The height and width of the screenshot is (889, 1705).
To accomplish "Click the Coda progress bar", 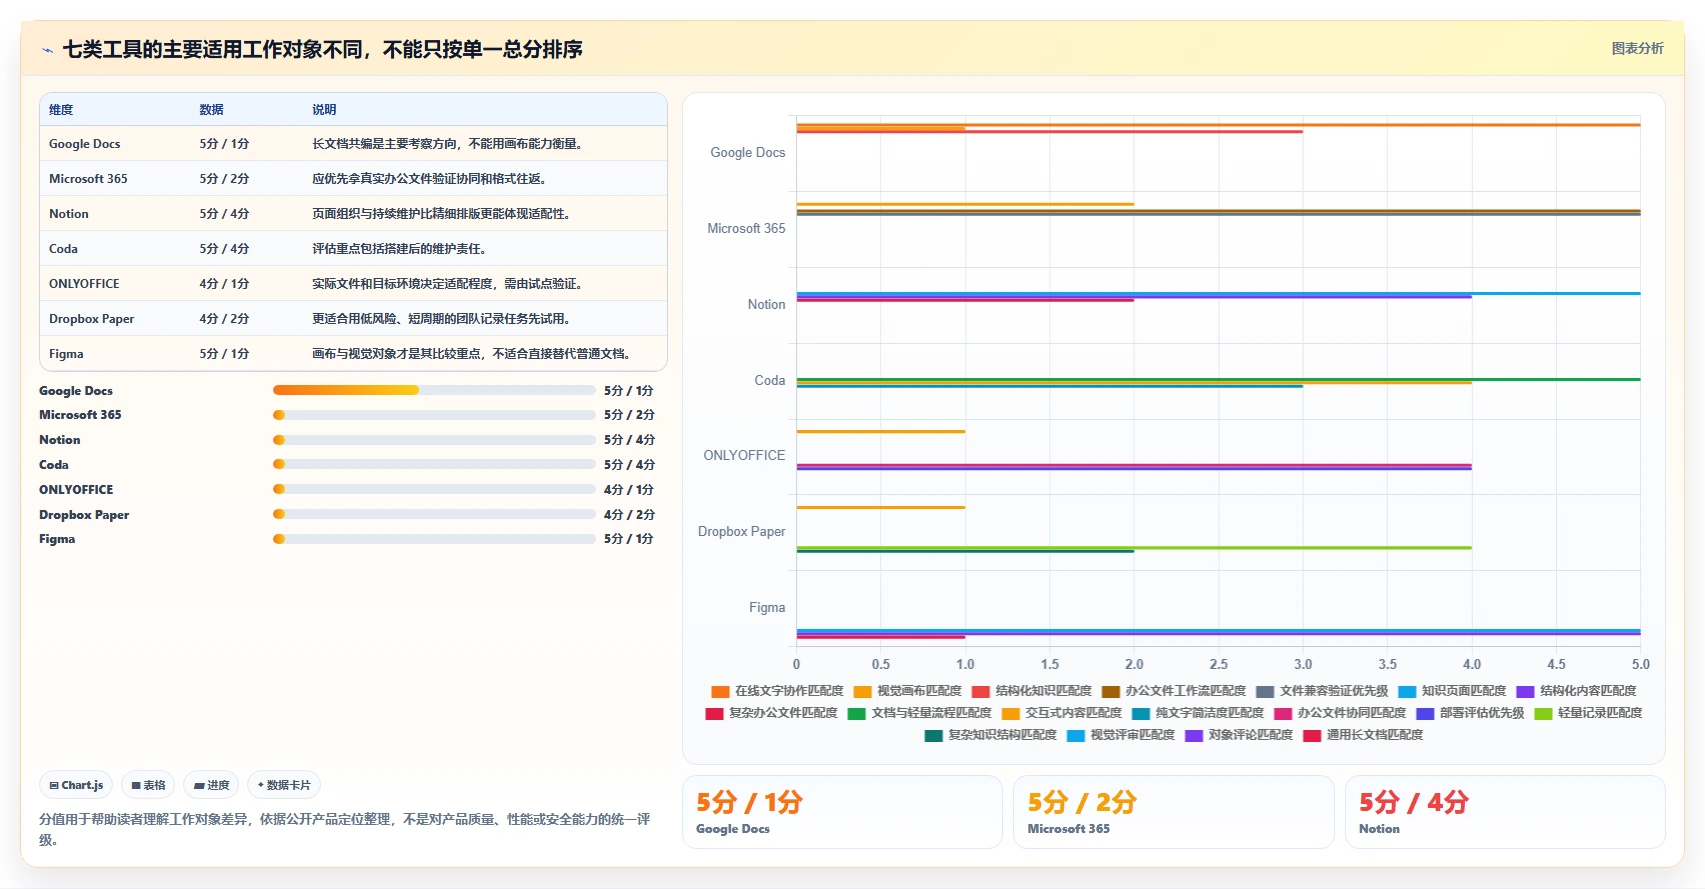I will coord(434,464).
